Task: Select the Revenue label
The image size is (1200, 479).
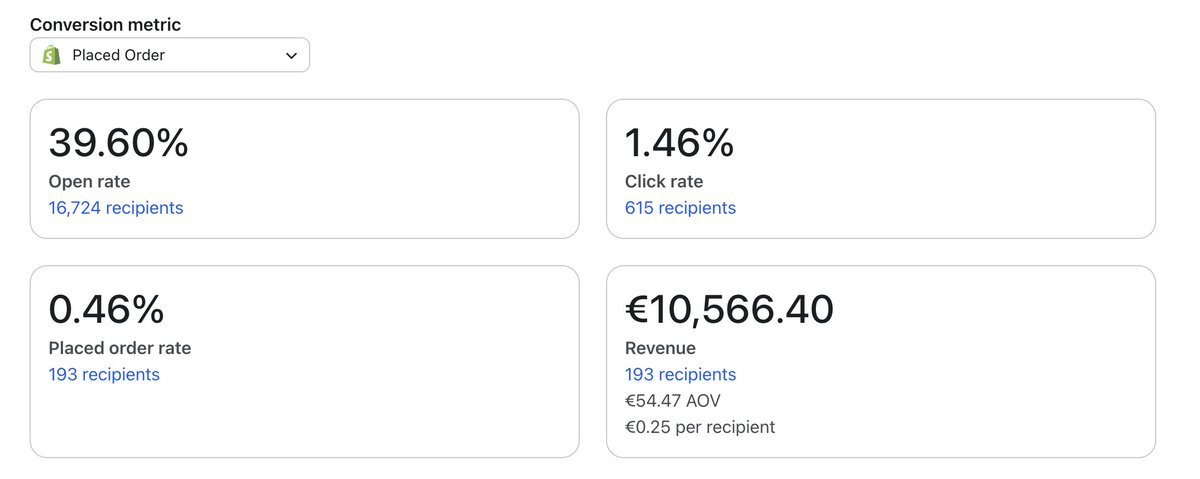Action: pyautogui.click(x=660, y=348)
